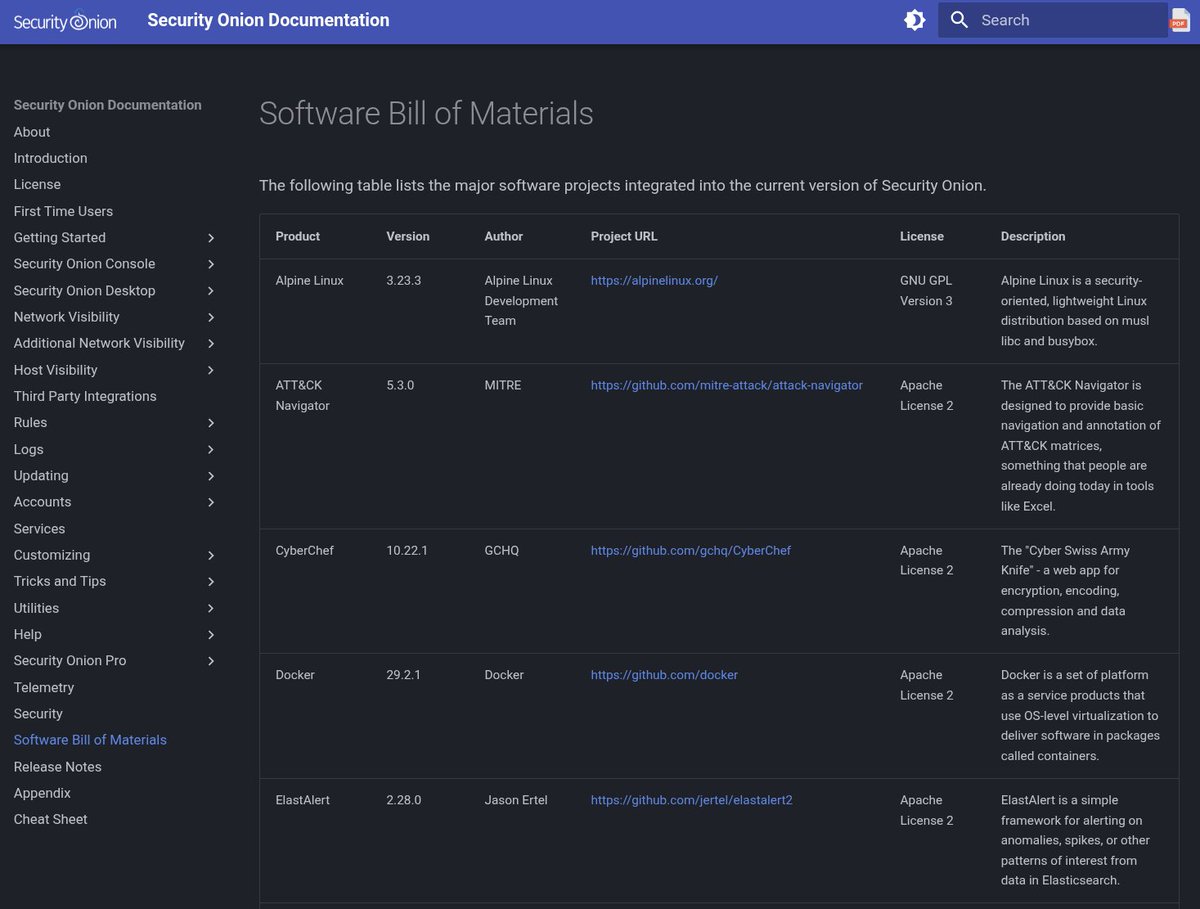Image resolution: width=1200 pixels, height=909 pixels.
Task: Open the jertel/elastalert2 GitHub link
Action: pyautogui.click(x=692, y=800)
